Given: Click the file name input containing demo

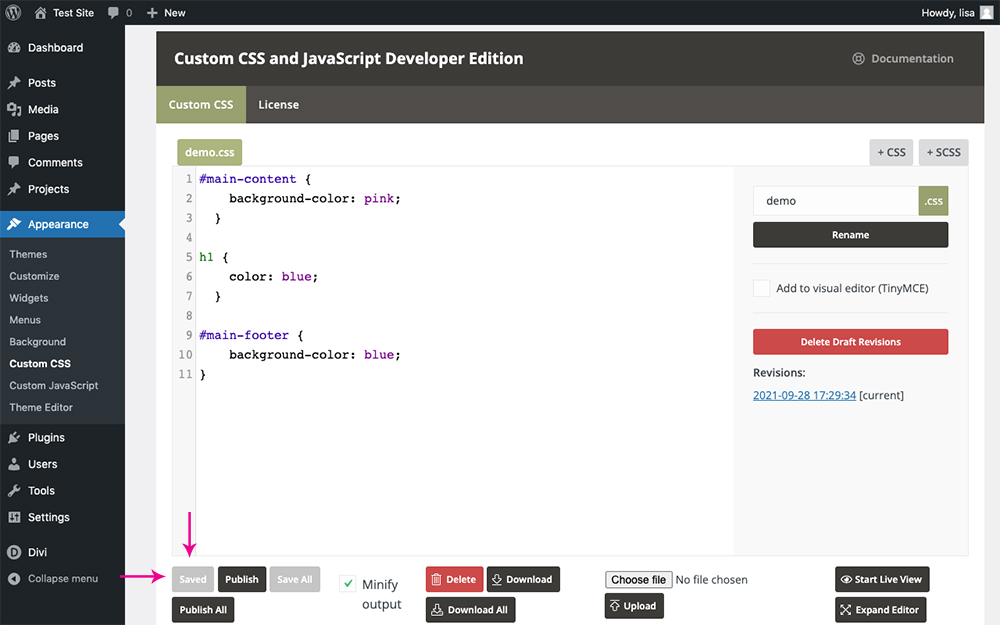Looking at the screenshot, I should tap(835, 201).
